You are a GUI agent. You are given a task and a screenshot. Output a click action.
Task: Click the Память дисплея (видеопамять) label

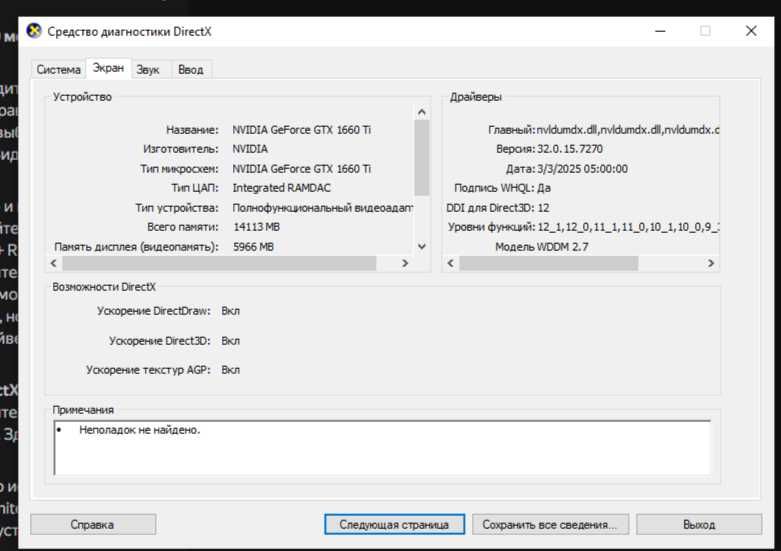136,247
